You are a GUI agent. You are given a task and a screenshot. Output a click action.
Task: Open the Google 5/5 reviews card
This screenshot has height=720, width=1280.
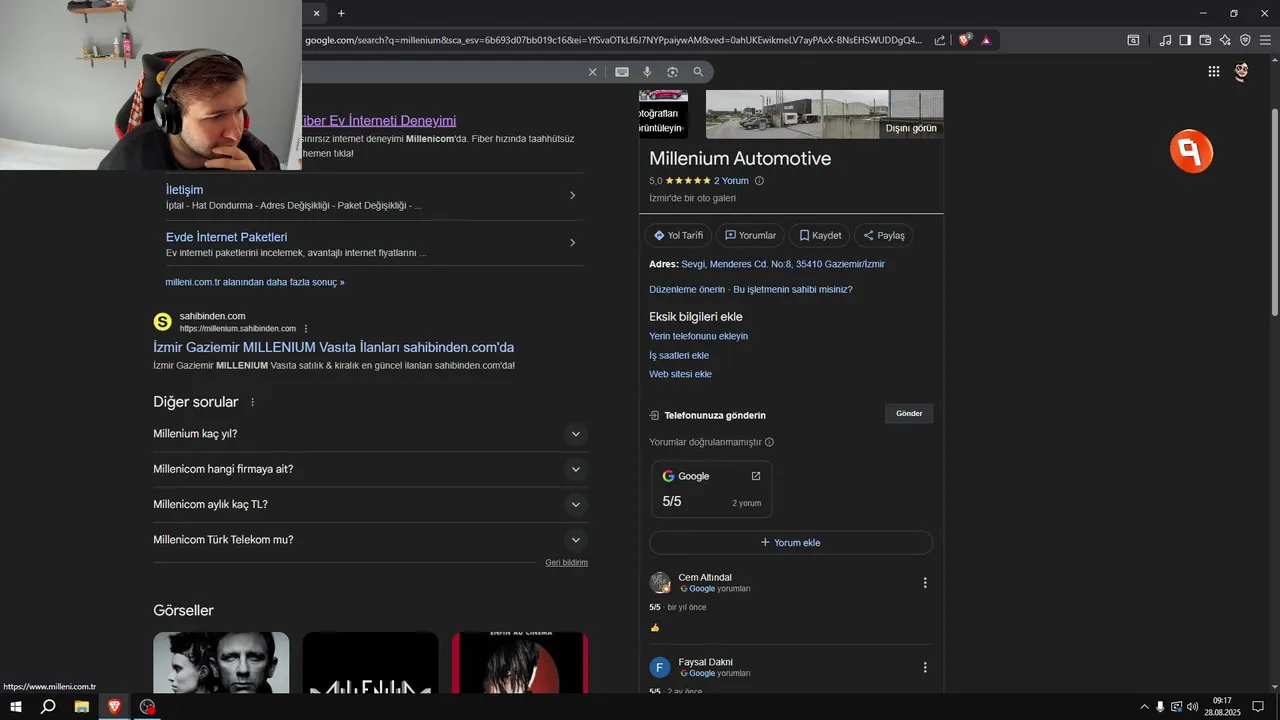click(x=711, y=489)
